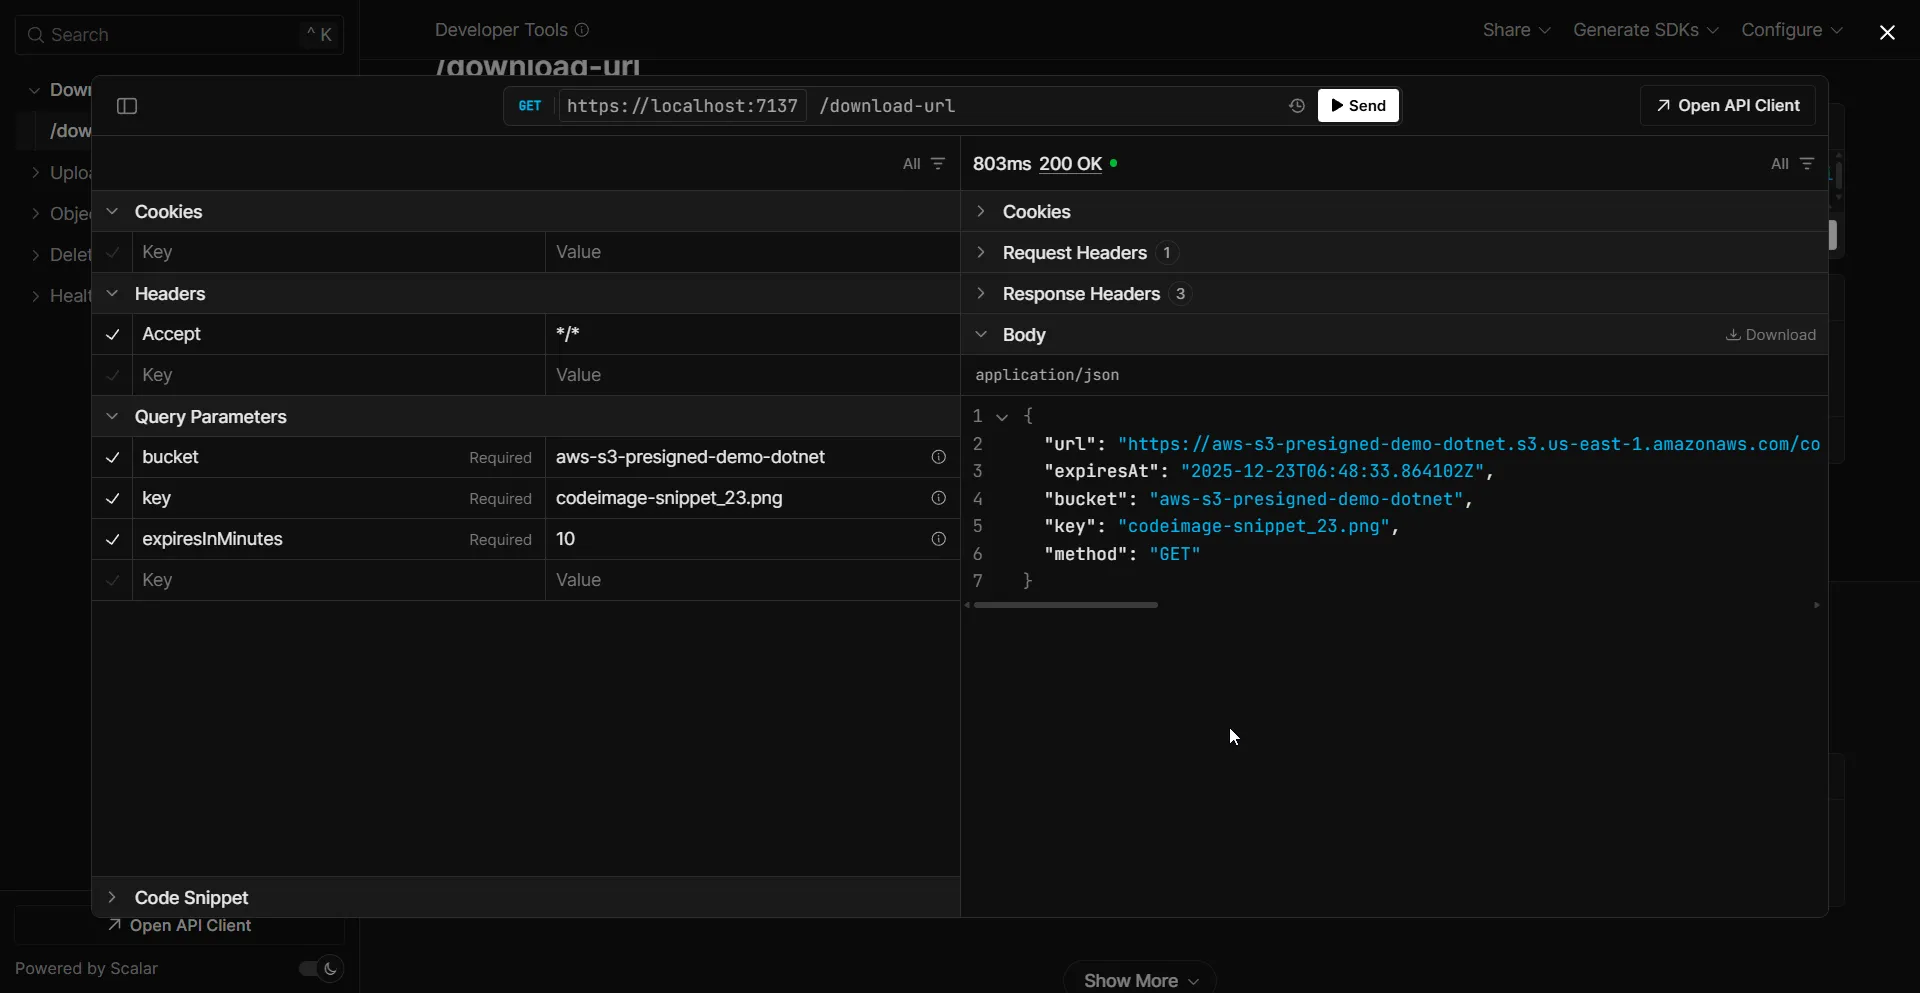The height and width of the screenshot is (993, 1920).
Task: Send the GET request
Action: click(1358, 106)
